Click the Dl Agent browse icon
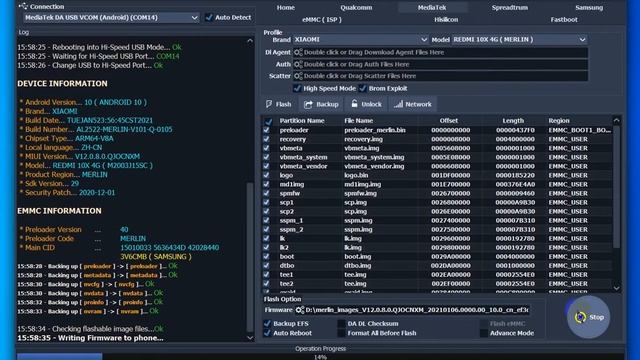 coord(298,52)
